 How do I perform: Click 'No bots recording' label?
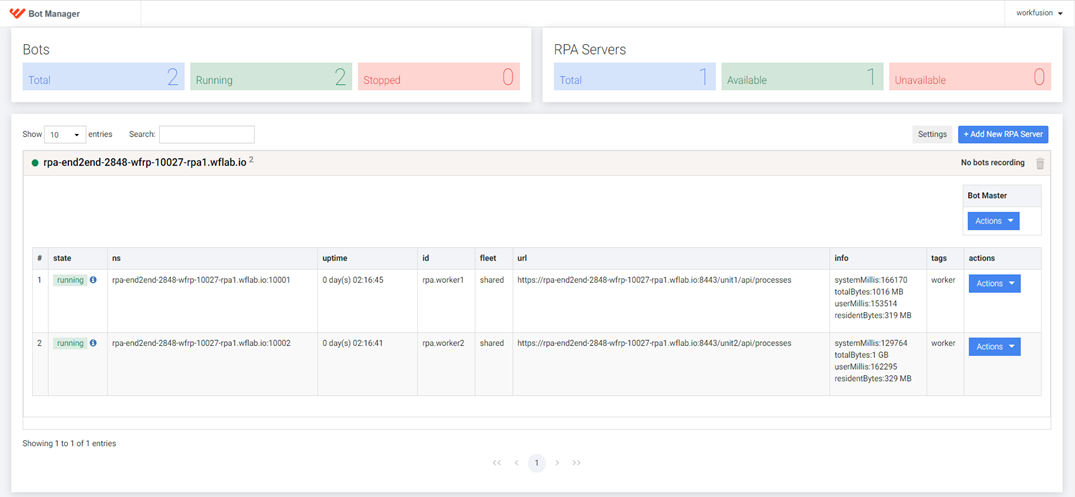pos(993,163)
